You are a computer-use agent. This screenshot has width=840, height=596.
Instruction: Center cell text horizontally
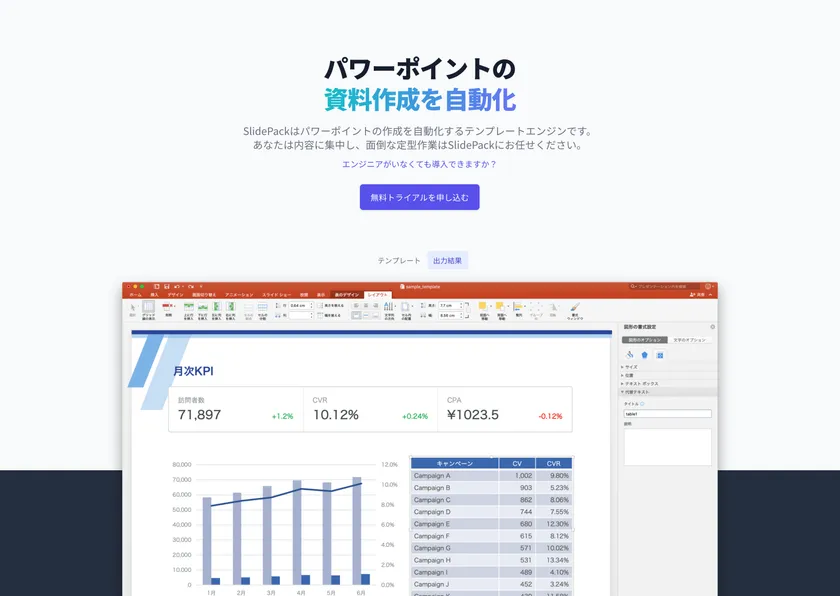tap(366, 305)
